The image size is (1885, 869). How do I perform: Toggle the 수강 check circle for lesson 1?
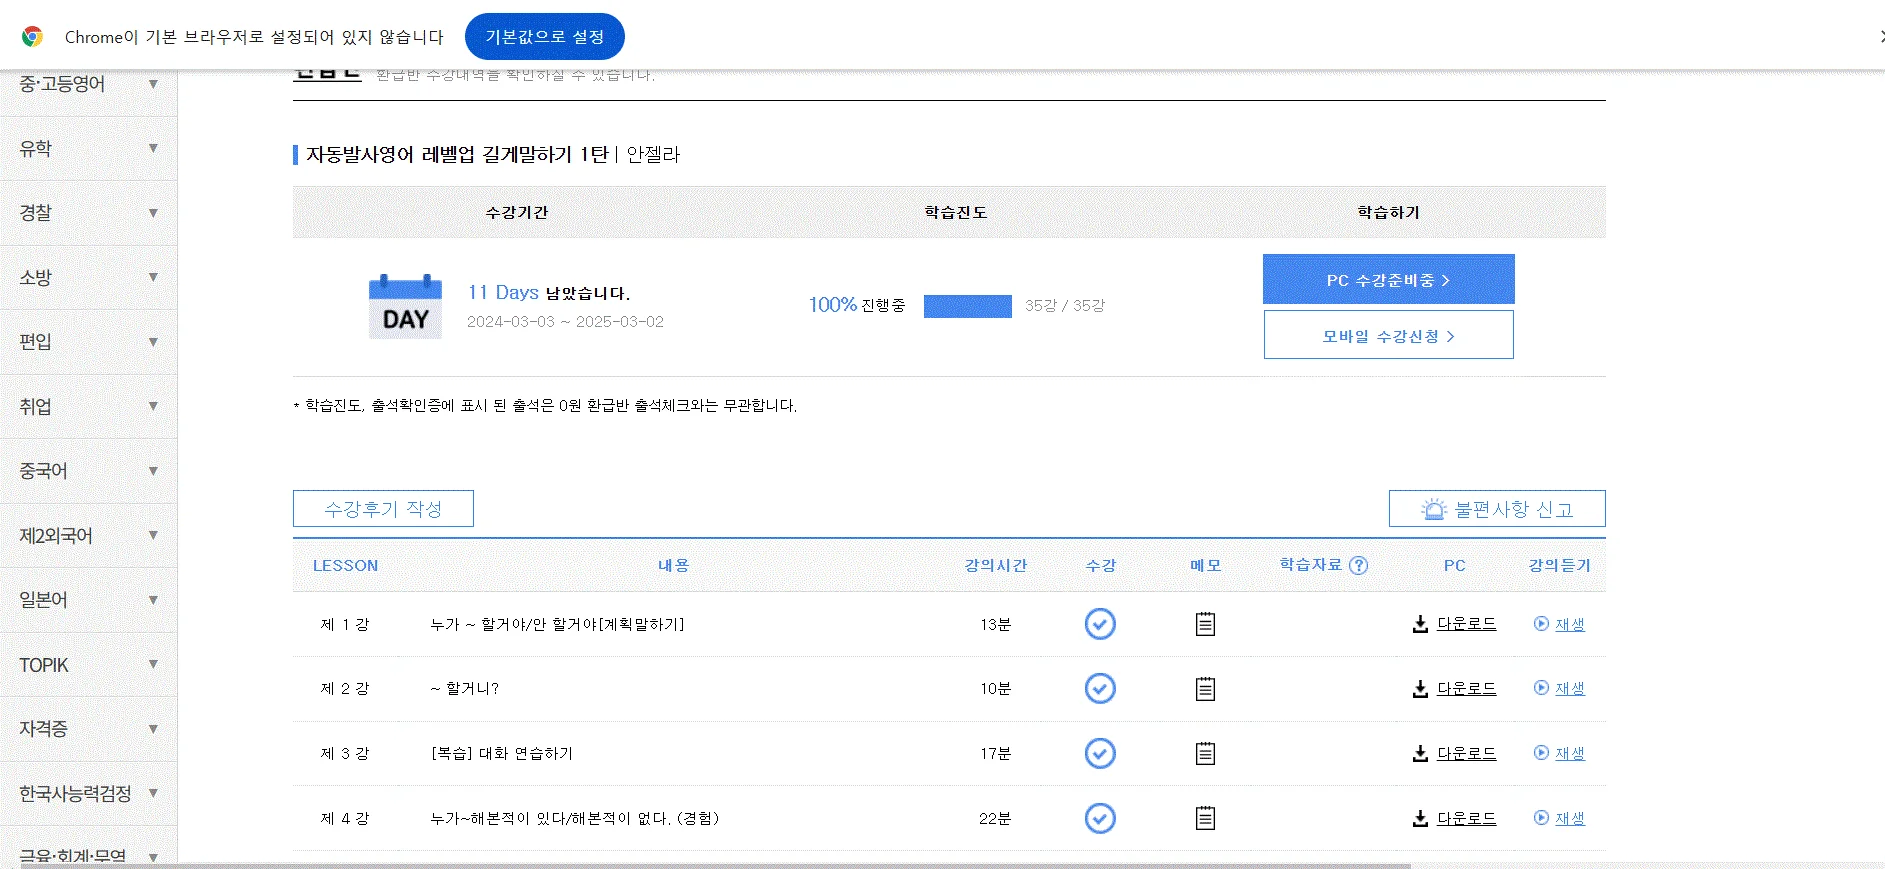tap(1100, 624)
